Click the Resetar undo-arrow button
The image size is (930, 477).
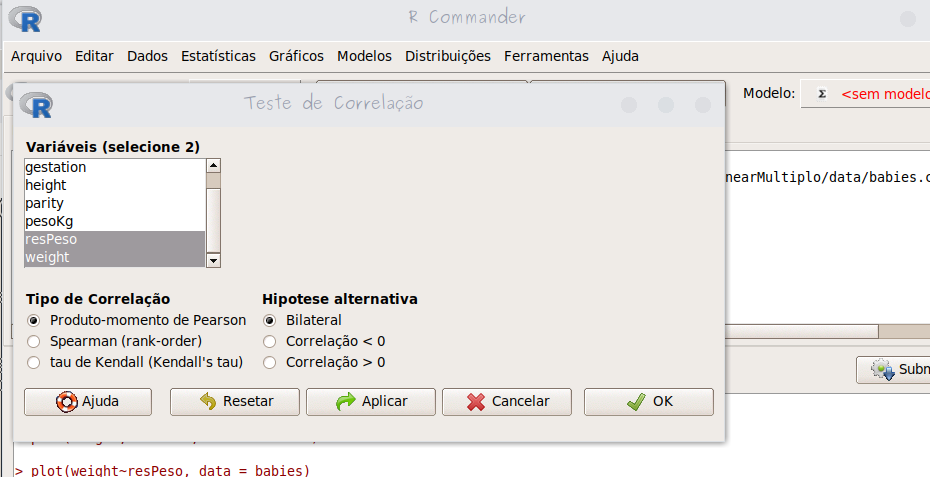coord(235,401)
